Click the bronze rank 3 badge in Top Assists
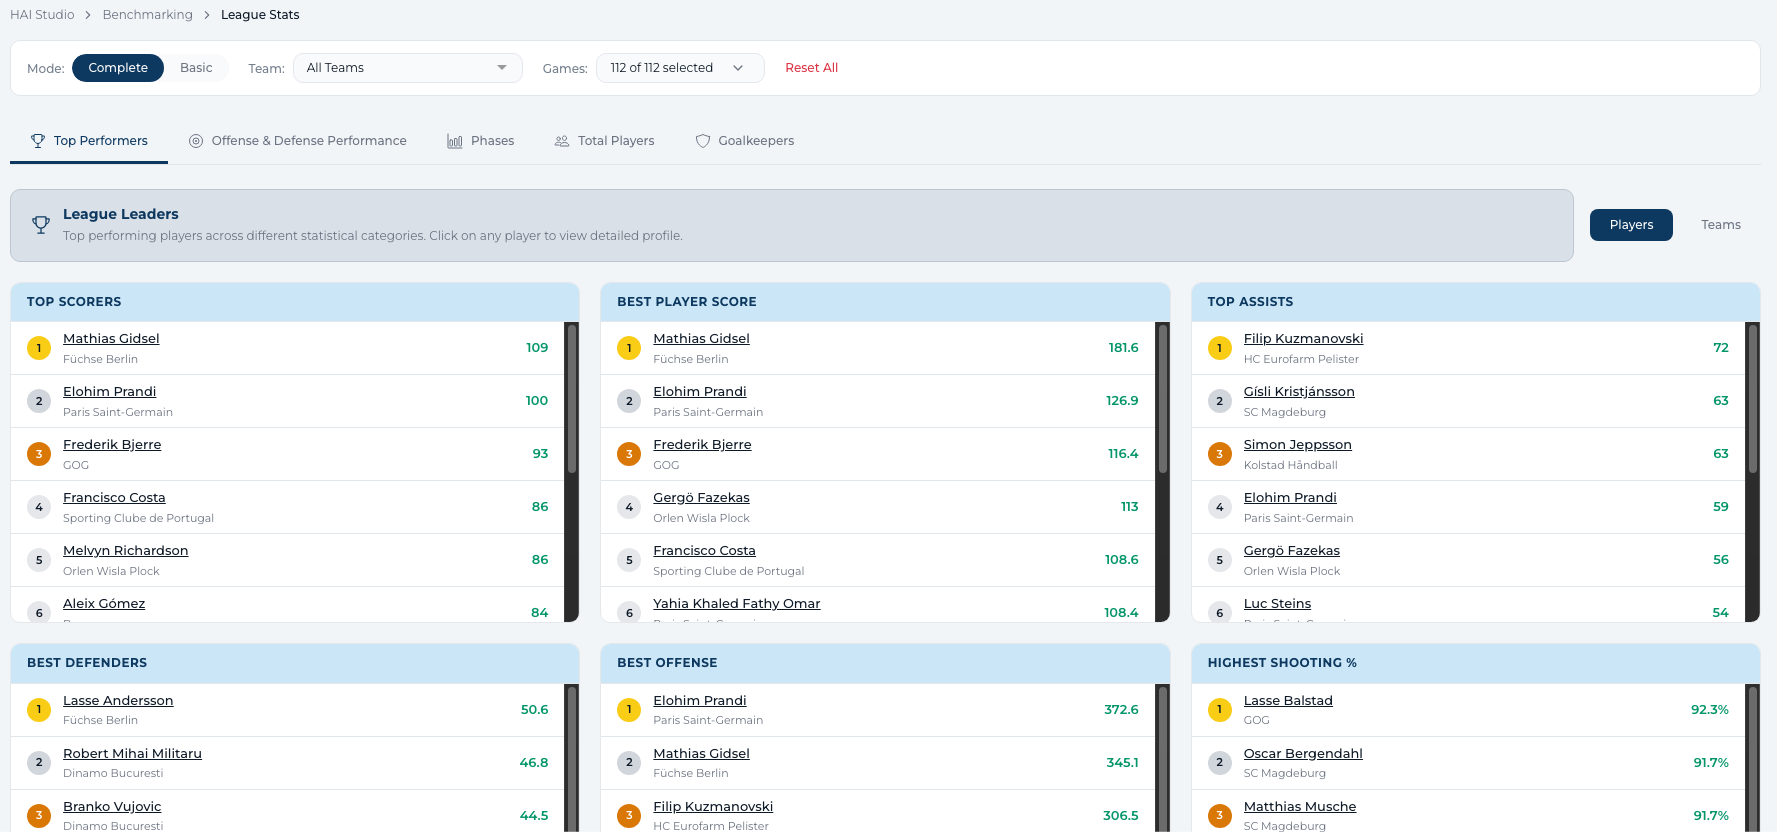Image resolution: width=1777 pixels, height=832 pixels. [x=1219, y=454]
